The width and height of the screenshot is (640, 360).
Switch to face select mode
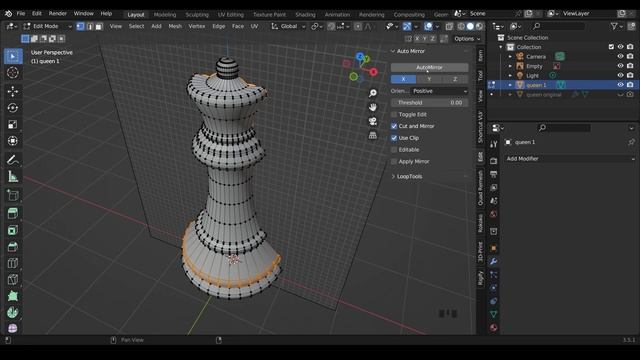[99, 26]
